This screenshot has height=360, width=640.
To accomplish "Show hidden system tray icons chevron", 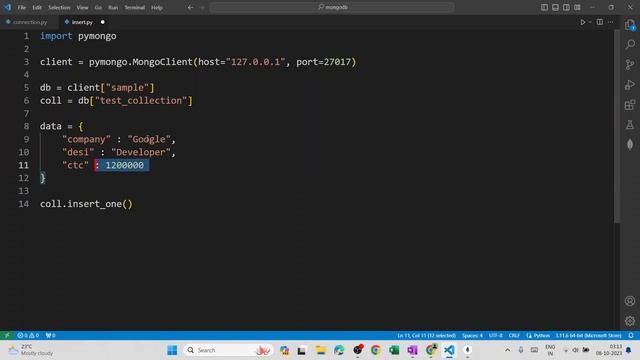I will 507,350.
